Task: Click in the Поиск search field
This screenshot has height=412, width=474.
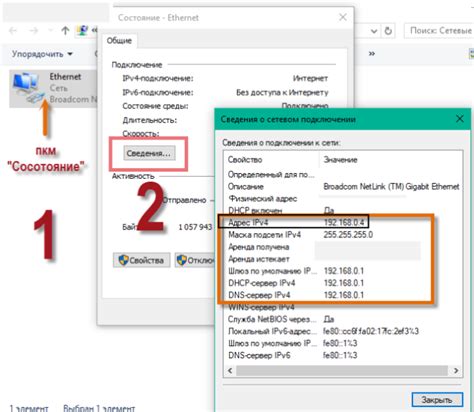Action: click(x=439, y=31)
